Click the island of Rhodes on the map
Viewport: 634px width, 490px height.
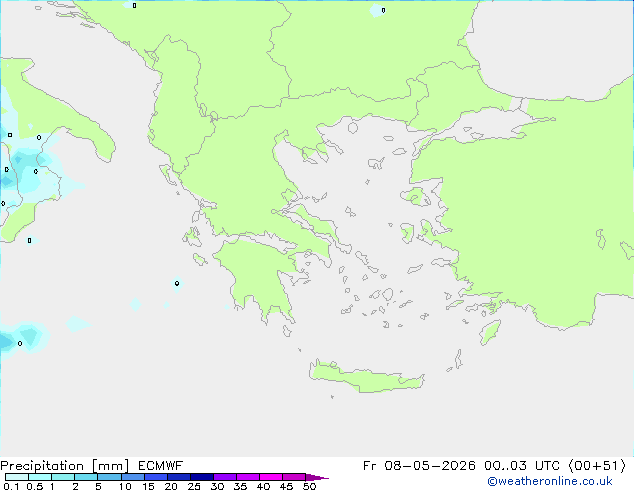(490, 332)
